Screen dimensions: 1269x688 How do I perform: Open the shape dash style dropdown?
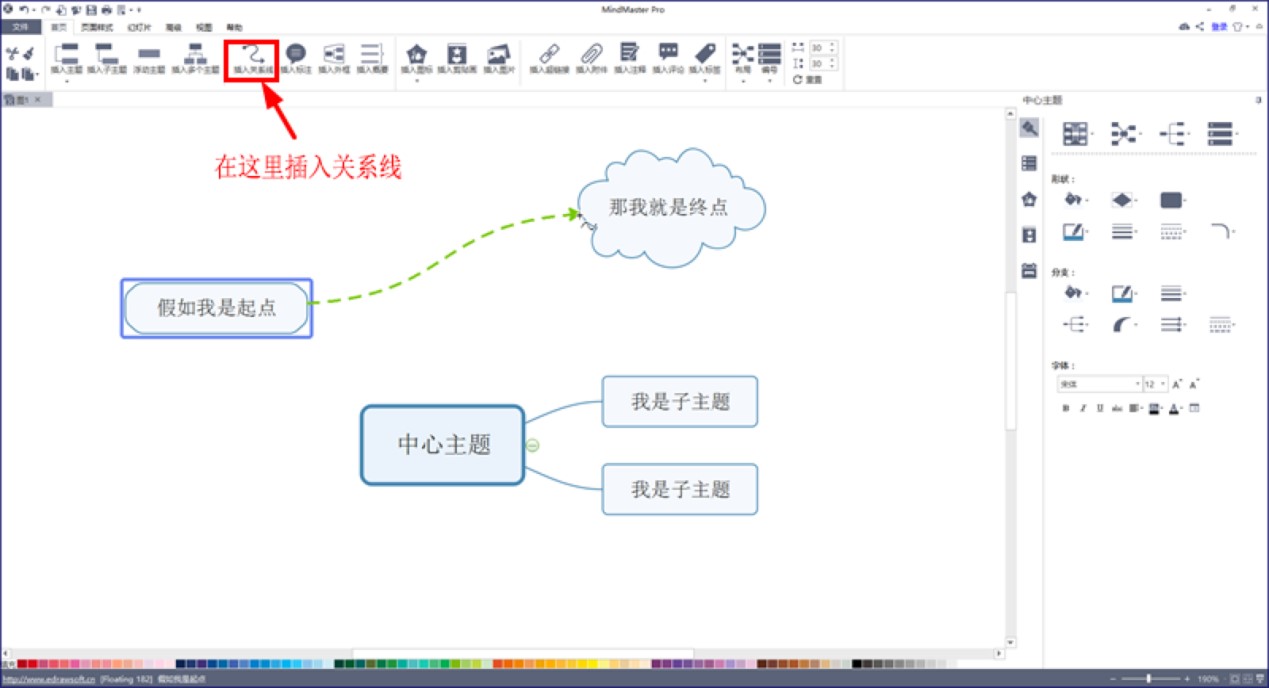point(1174,231)
